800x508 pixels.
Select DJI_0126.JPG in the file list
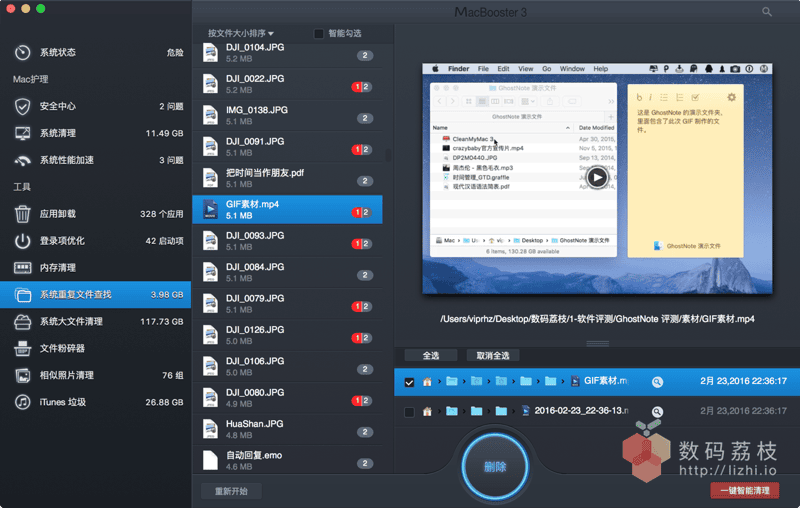pyautogui.click(x=287, y=335)
